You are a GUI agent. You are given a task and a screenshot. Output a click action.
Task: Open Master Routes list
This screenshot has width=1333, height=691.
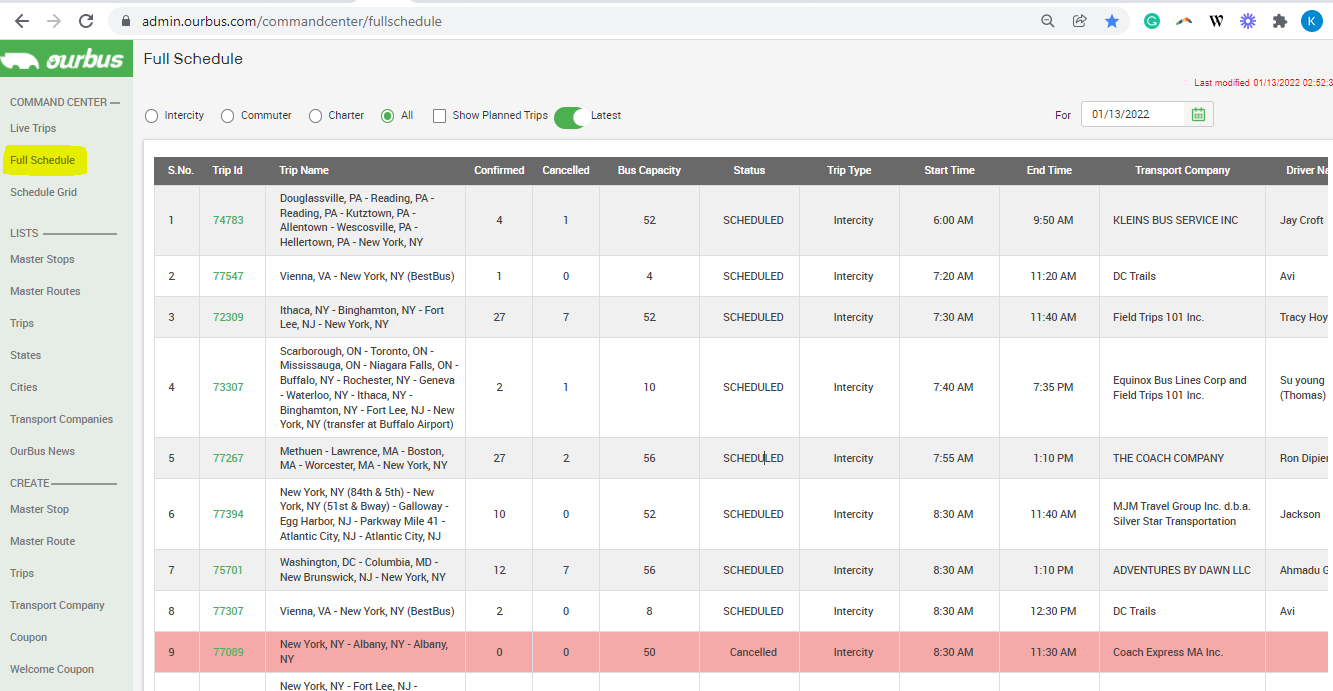pyautogui.click(x=45, y=291)
